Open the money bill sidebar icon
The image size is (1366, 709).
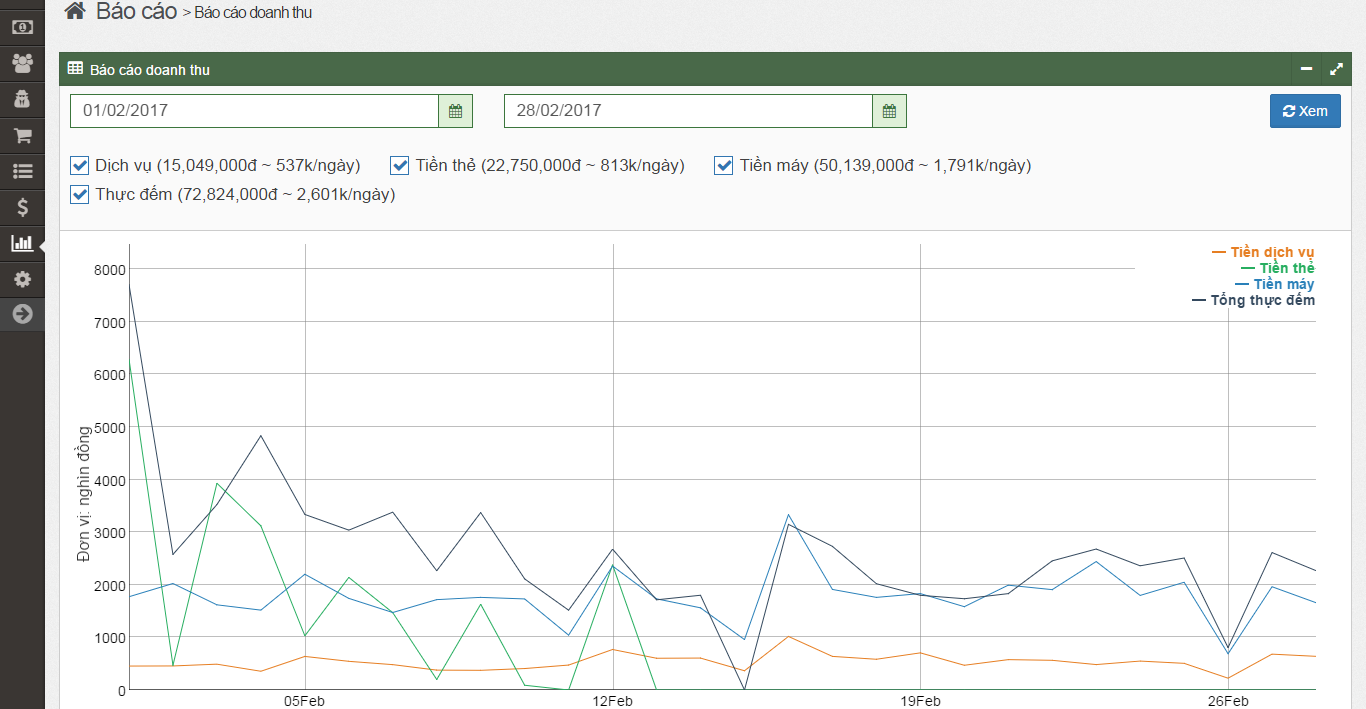[22, 27]
